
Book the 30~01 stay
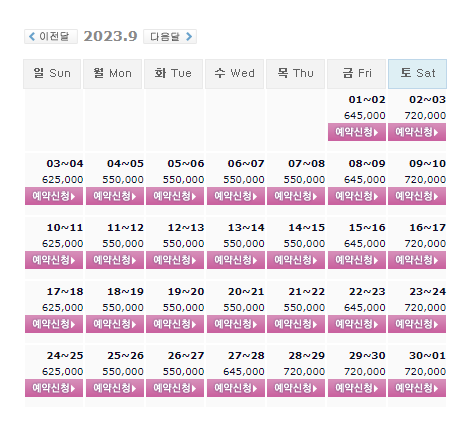pyautogui.click(x=417, y=388)
